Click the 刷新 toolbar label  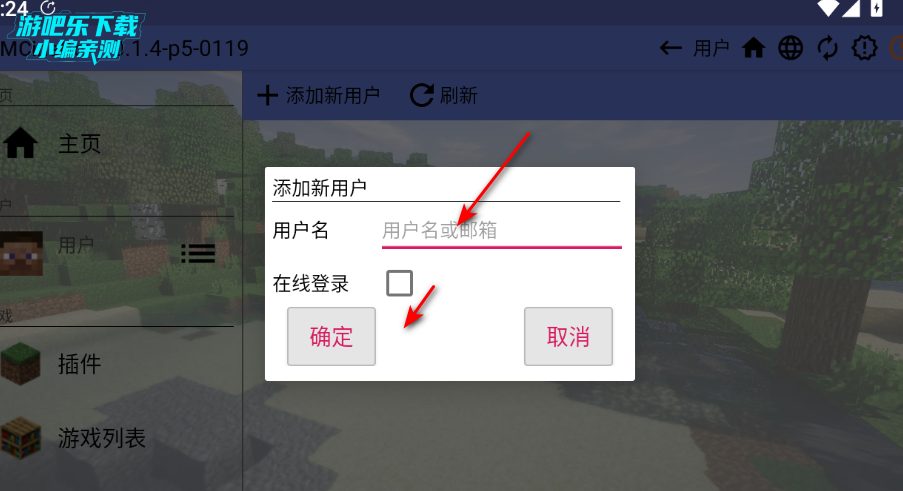click(x=459, y=95)
